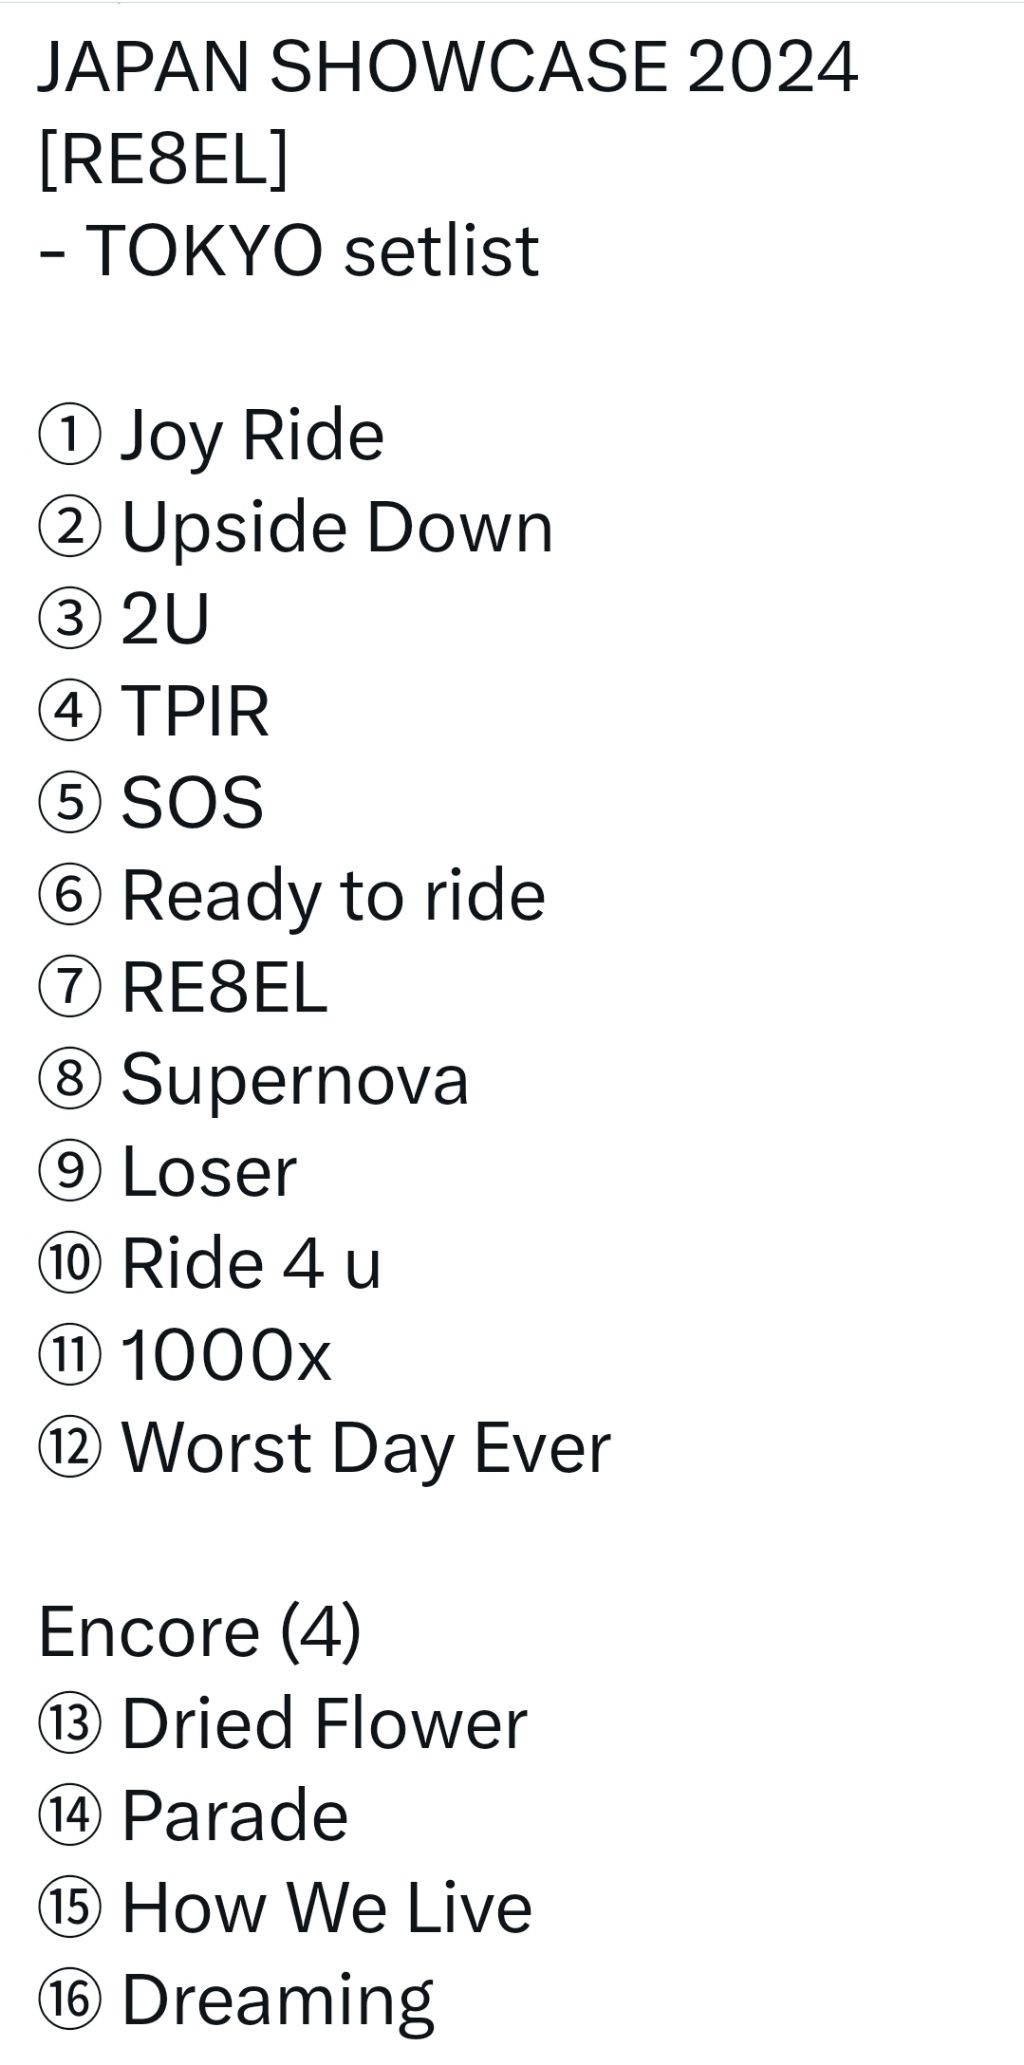
Task: Click the bracketed [RE8EL] title line
Action: pyautogui.click(x=163, y=159)
